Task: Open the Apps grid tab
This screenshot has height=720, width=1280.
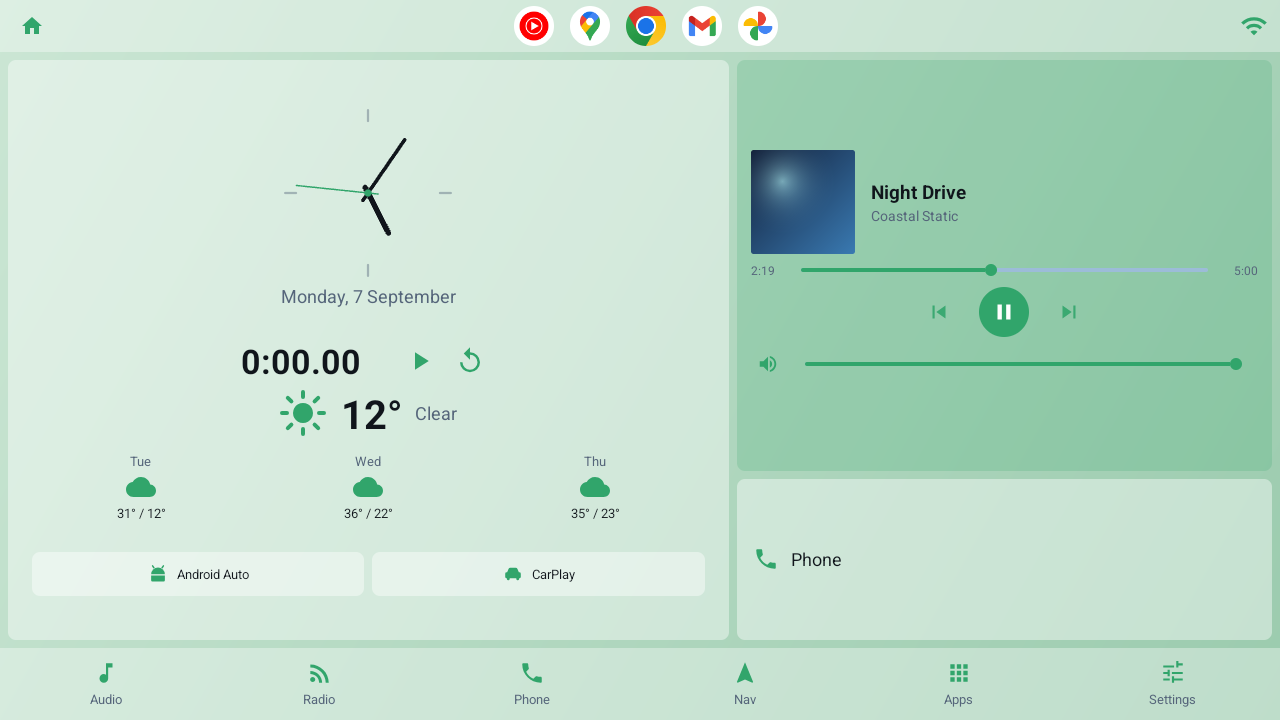Action: pyautogui.click(x=958, y=684)
